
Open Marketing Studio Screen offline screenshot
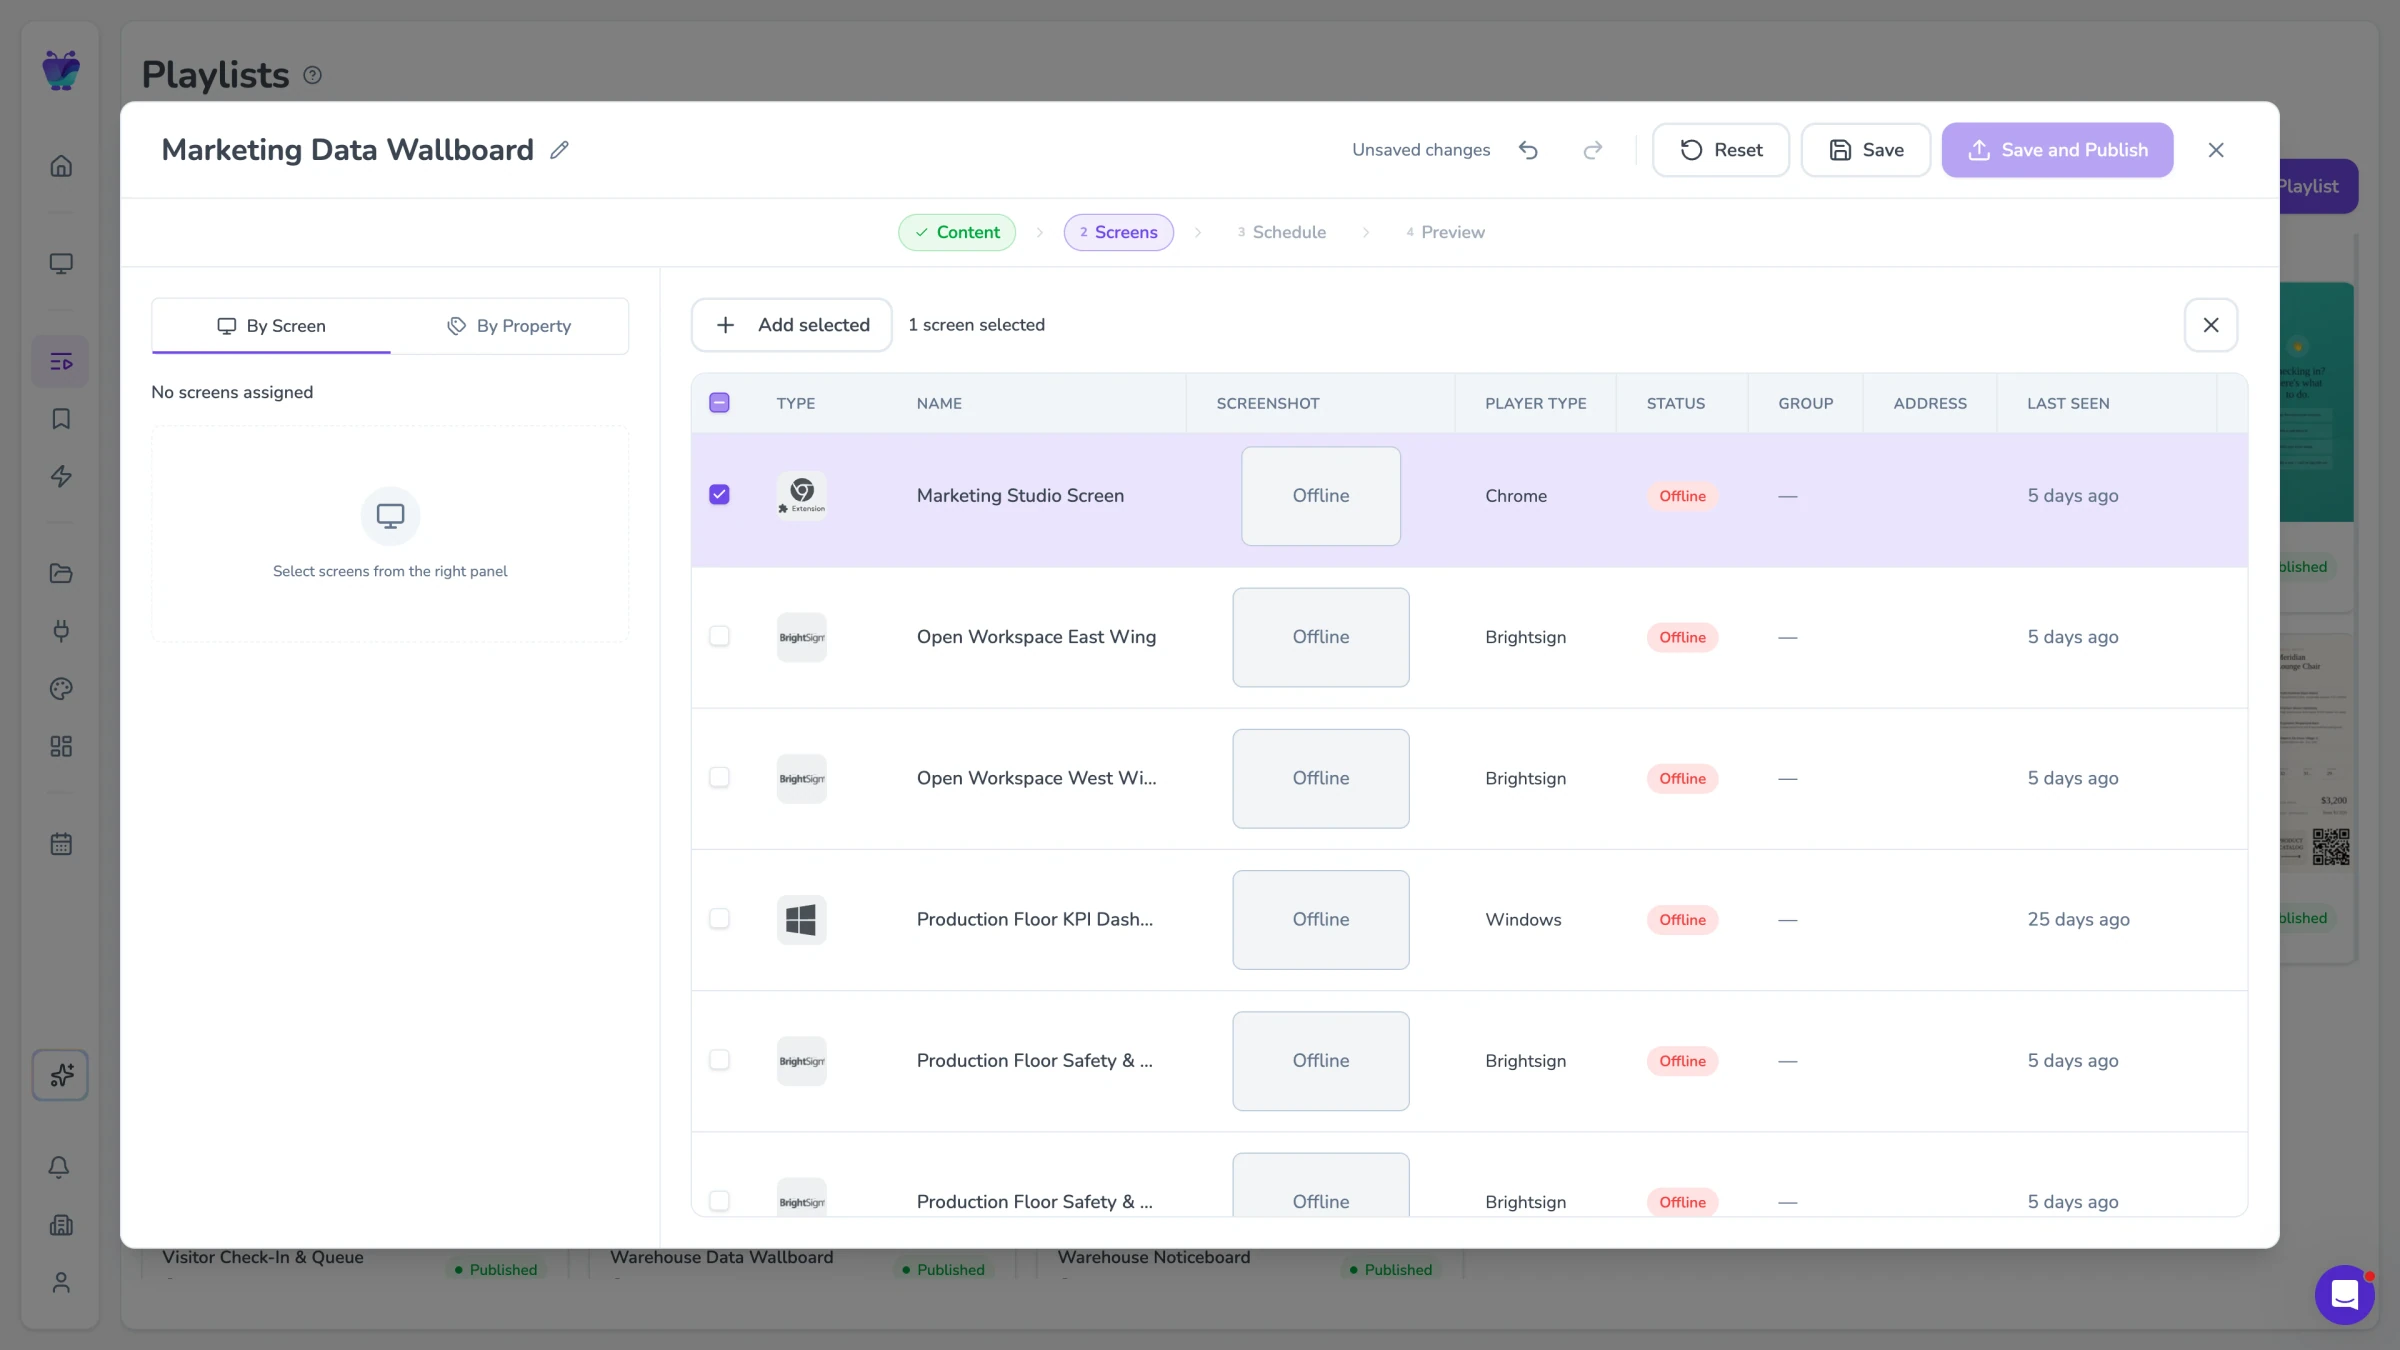point(1320,496)
